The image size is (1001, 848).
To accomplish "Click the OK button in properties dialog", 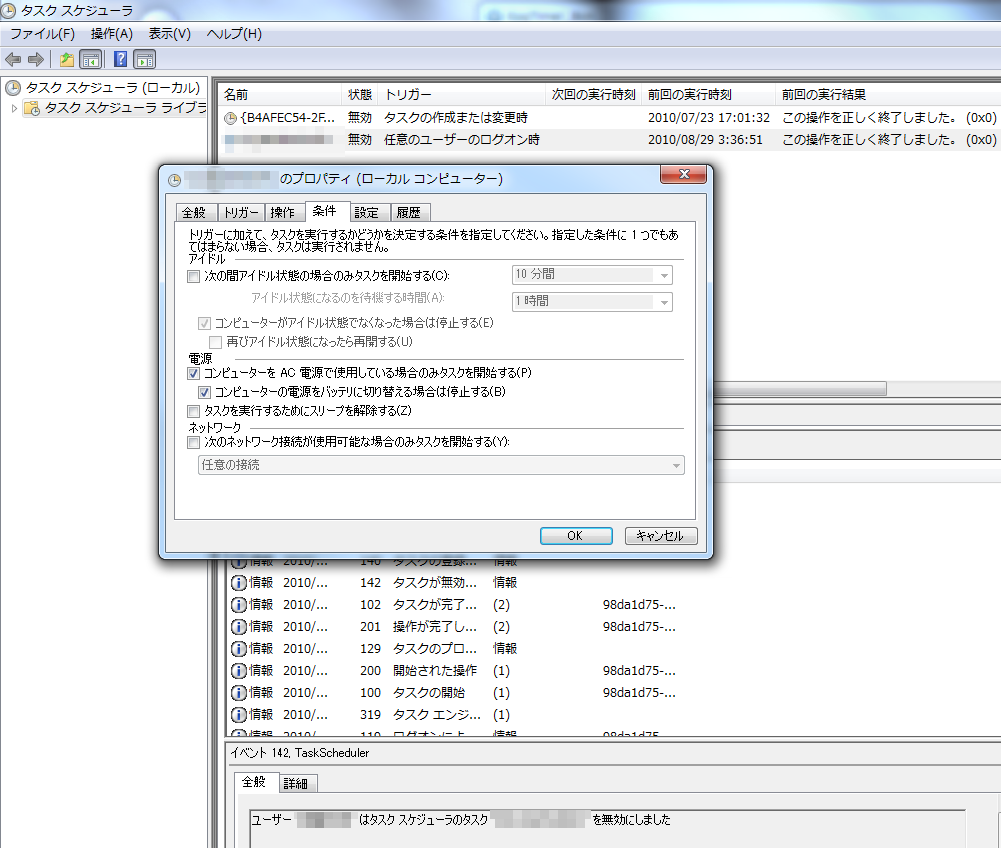I will pyautogui.click(x=575, y=536).
